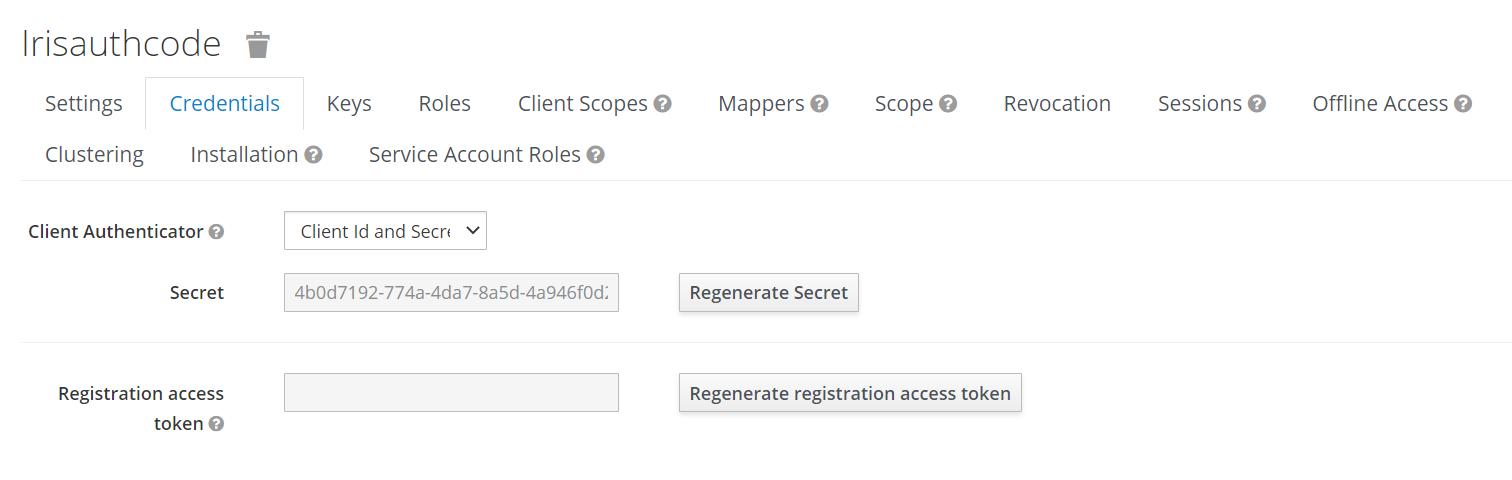1512x480 pixels.
Task: Show help tooltip for Client Authenticator
Action: click(216, 232)
